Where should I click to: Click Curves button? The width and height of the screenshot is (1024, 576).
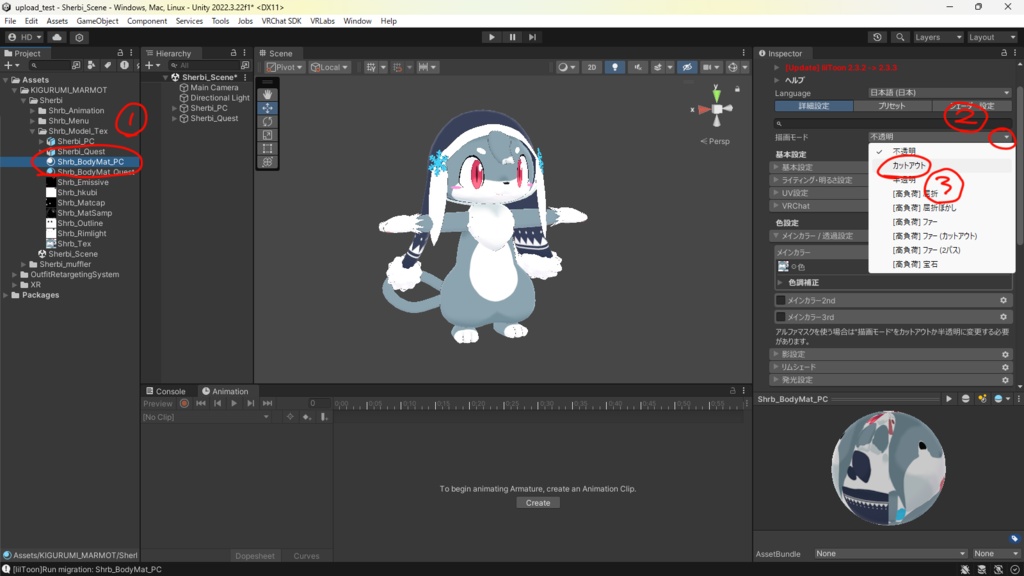[x=306, y=556]
